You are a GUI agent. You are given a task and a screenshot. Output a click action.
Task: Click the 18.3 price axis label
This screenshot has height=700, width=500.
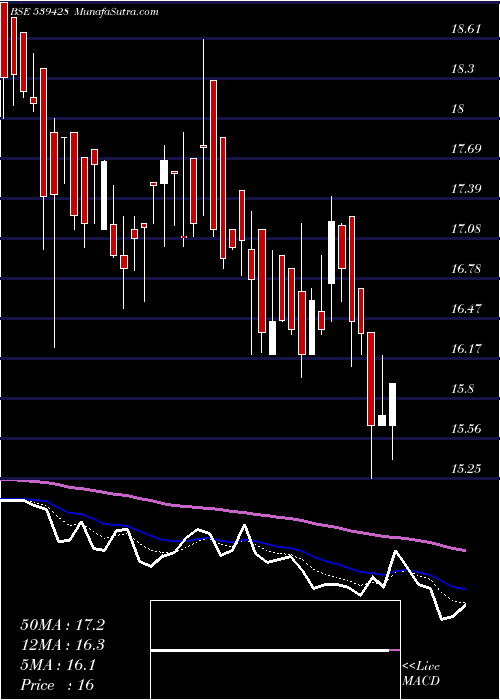click(463, 69)
